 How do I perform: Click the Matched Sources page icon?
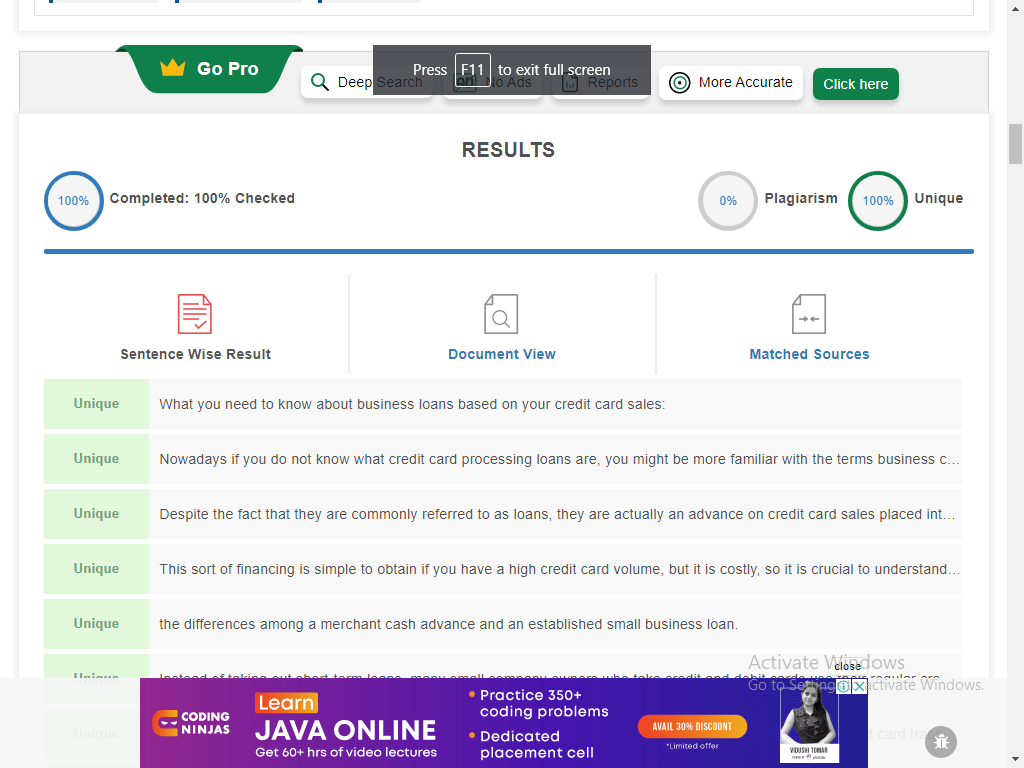pyautogui.click(x=808, y=314)
